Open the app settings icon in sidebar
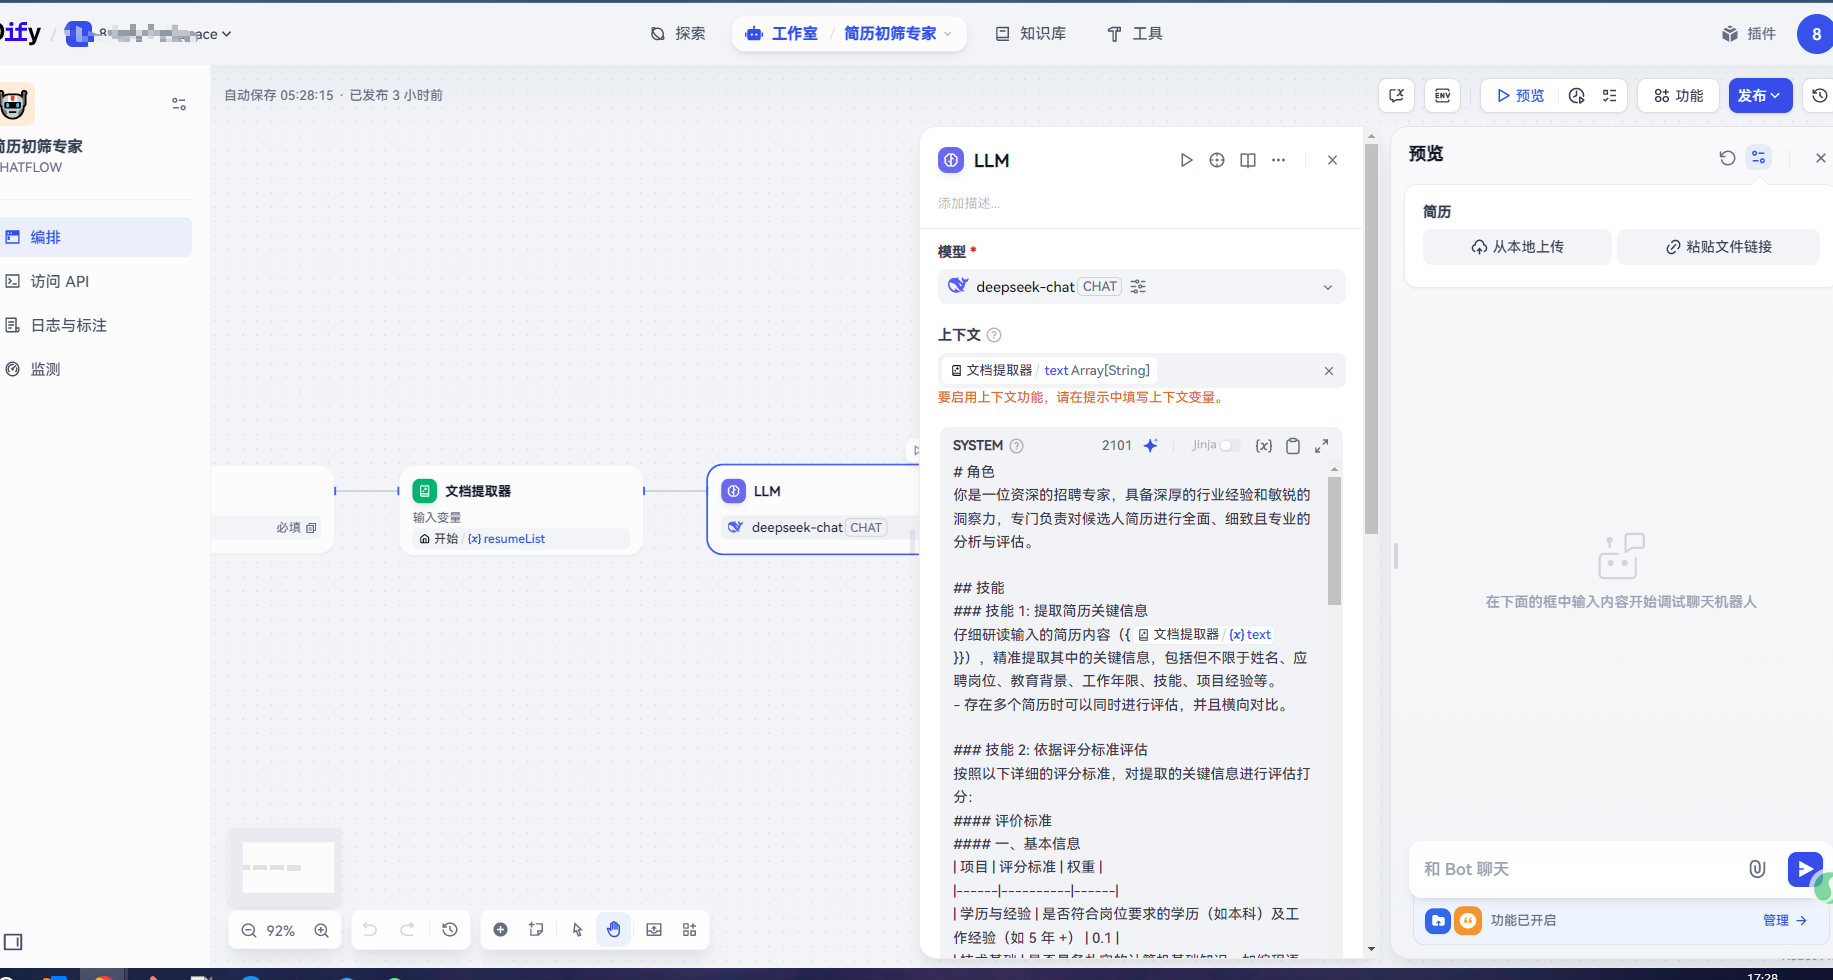Screen dimensions: 1833x980 coord(179,104)
